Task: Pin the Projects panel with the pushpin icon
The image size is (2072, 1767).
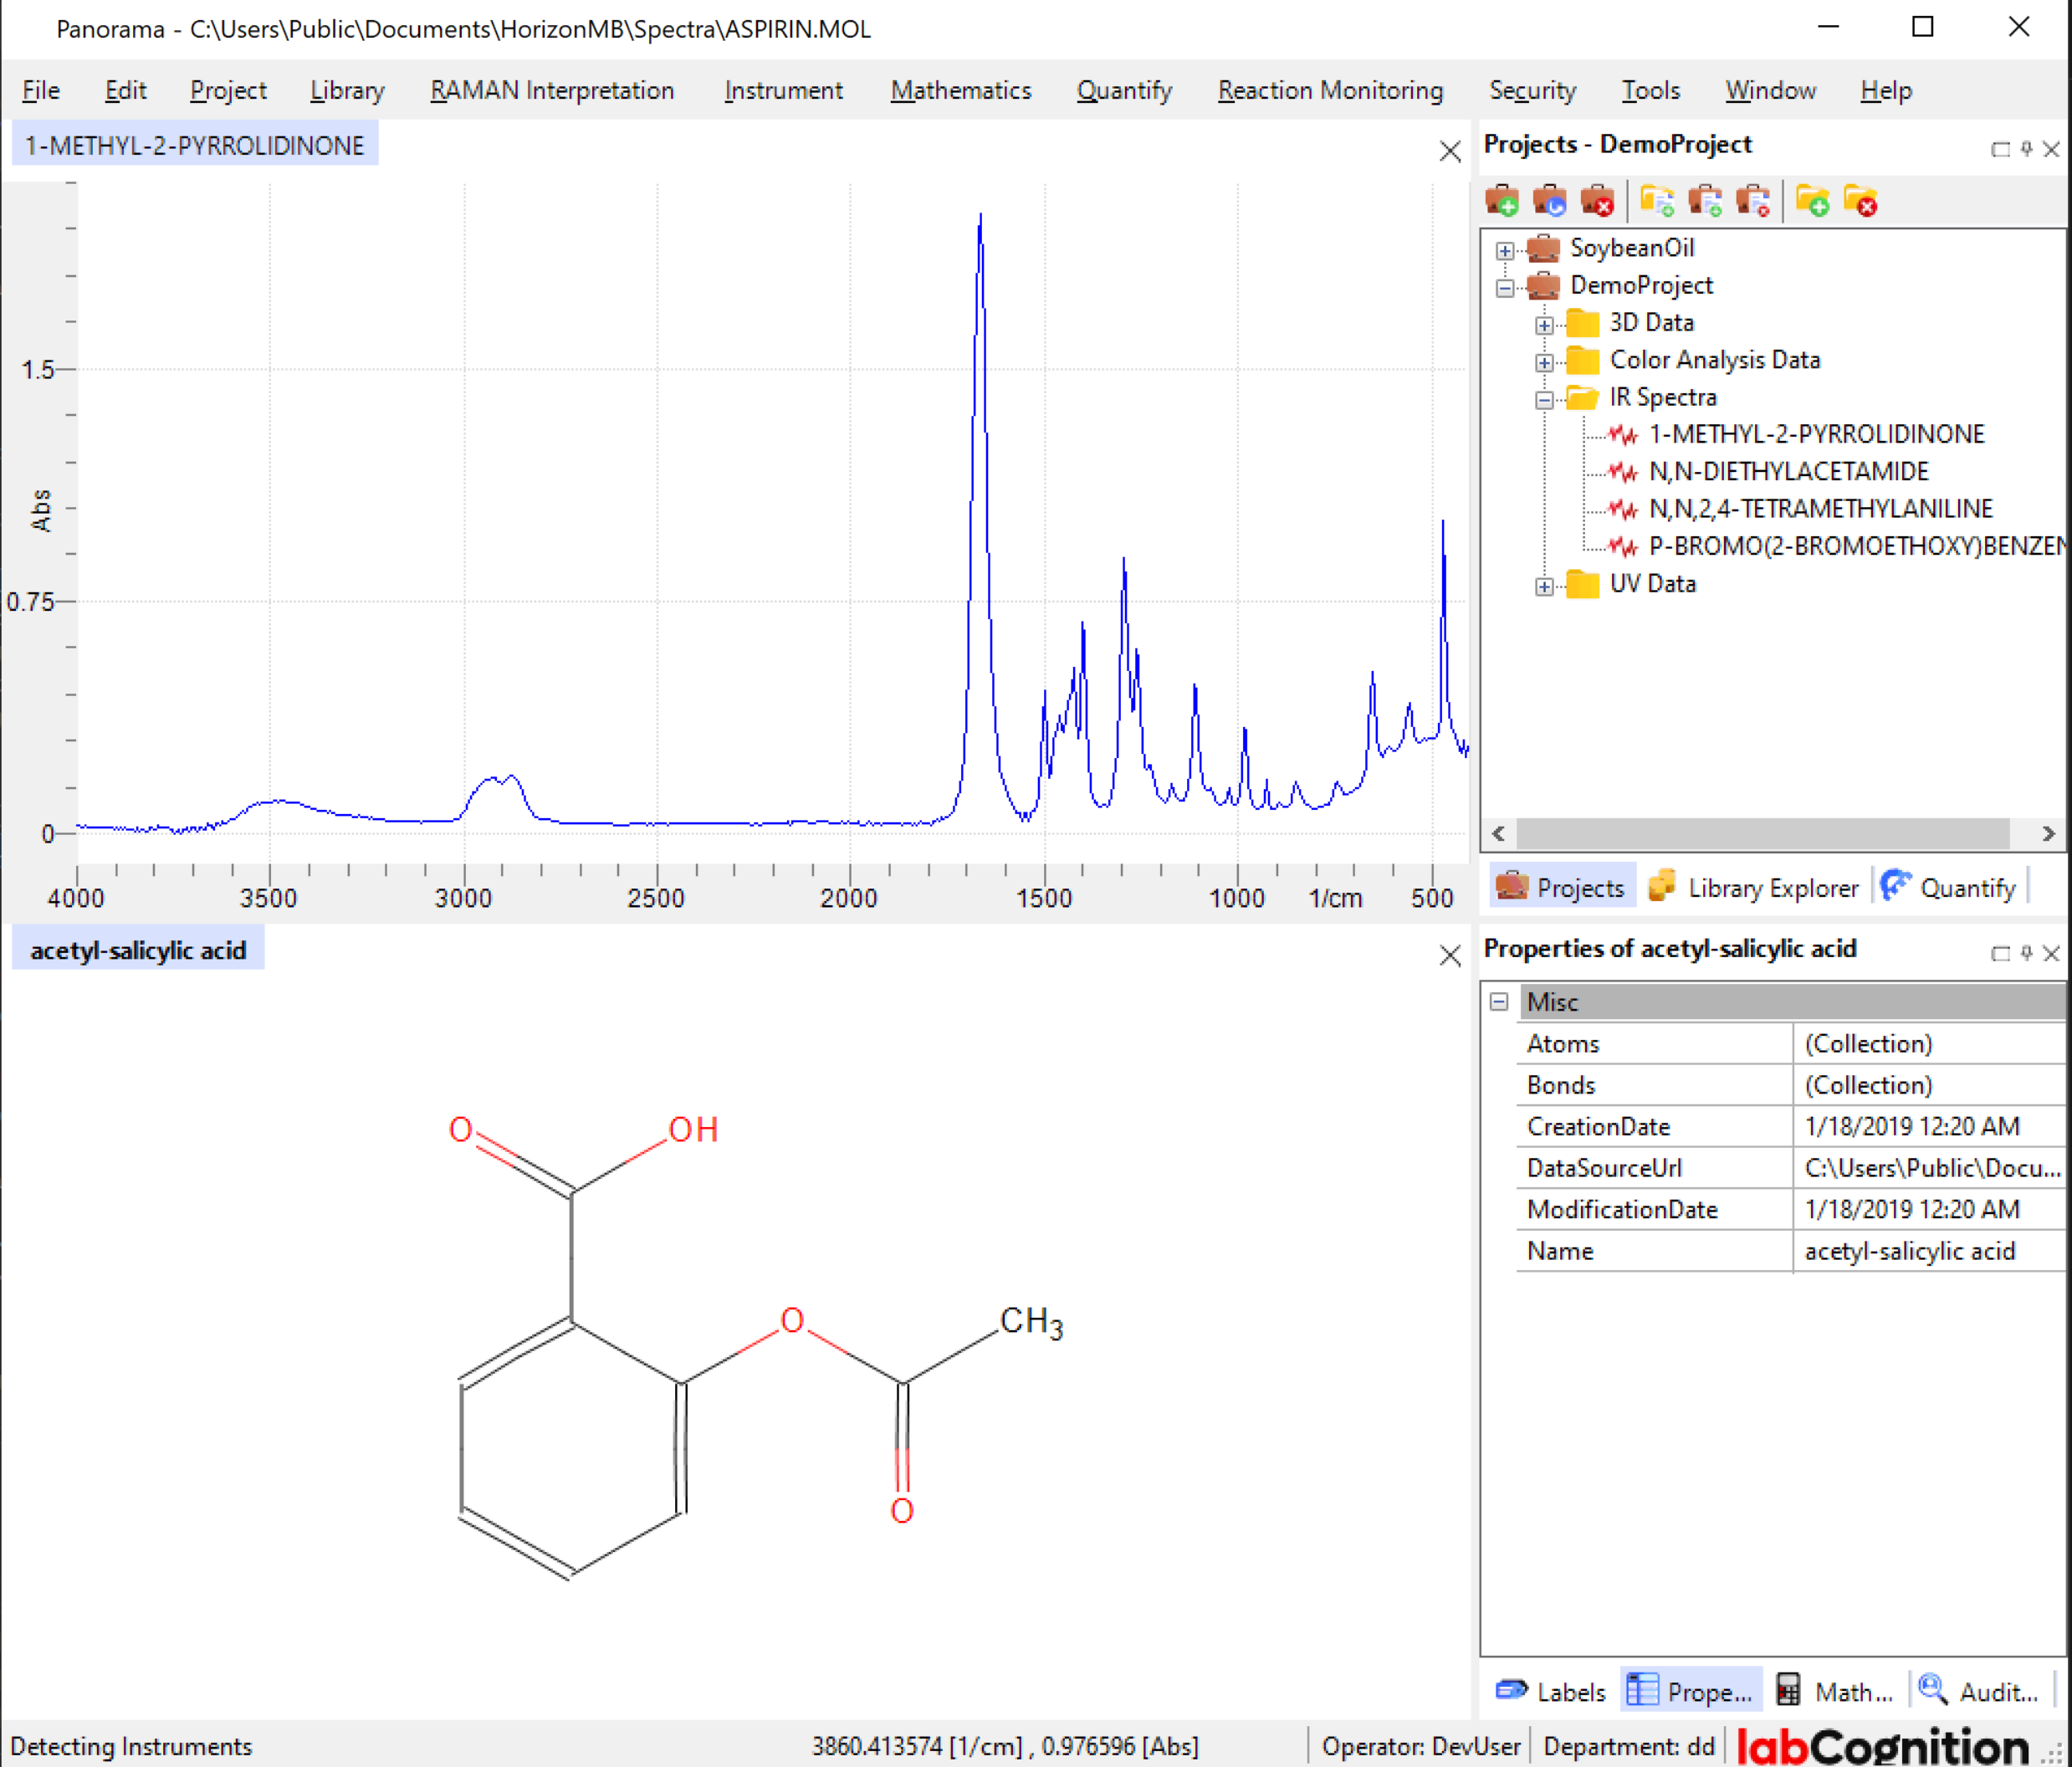Action: pyautogui.click(x=2026, y=149)
